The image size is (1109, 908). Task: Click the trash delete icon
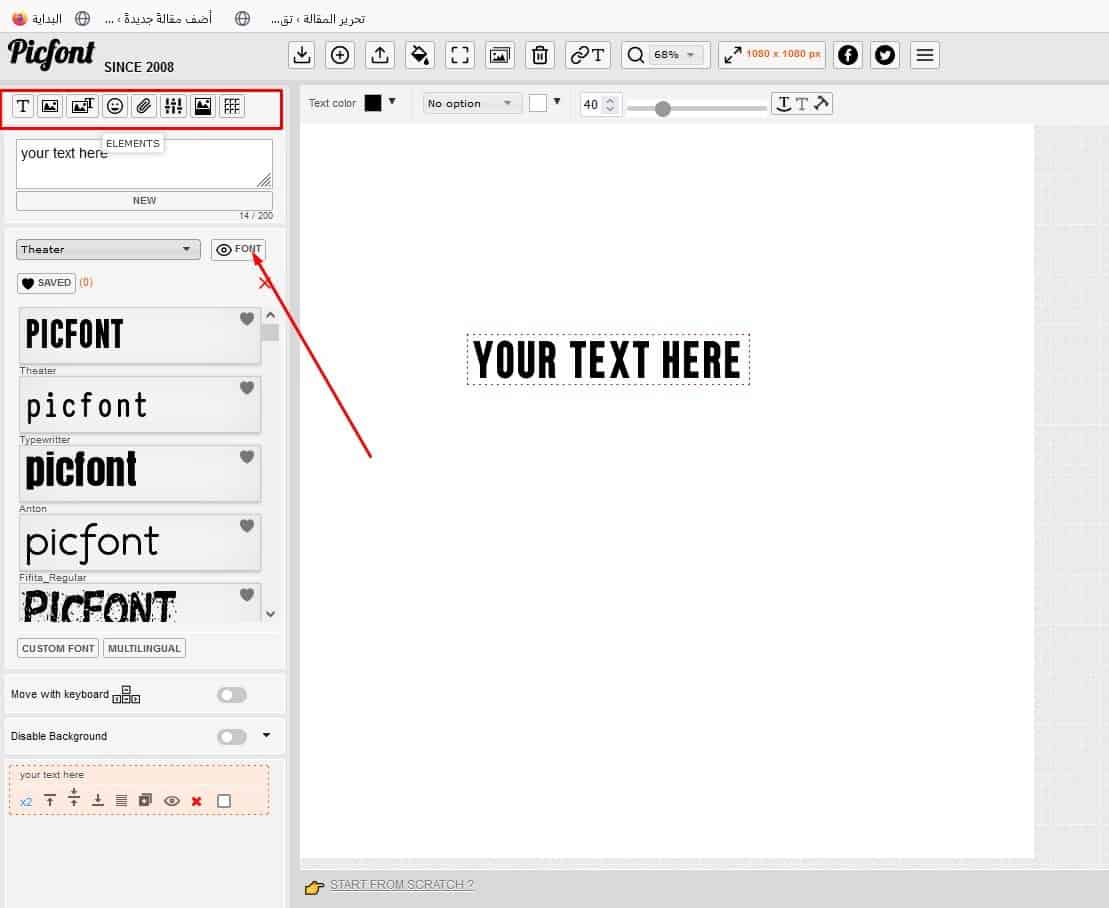click(x=540, y=55)
